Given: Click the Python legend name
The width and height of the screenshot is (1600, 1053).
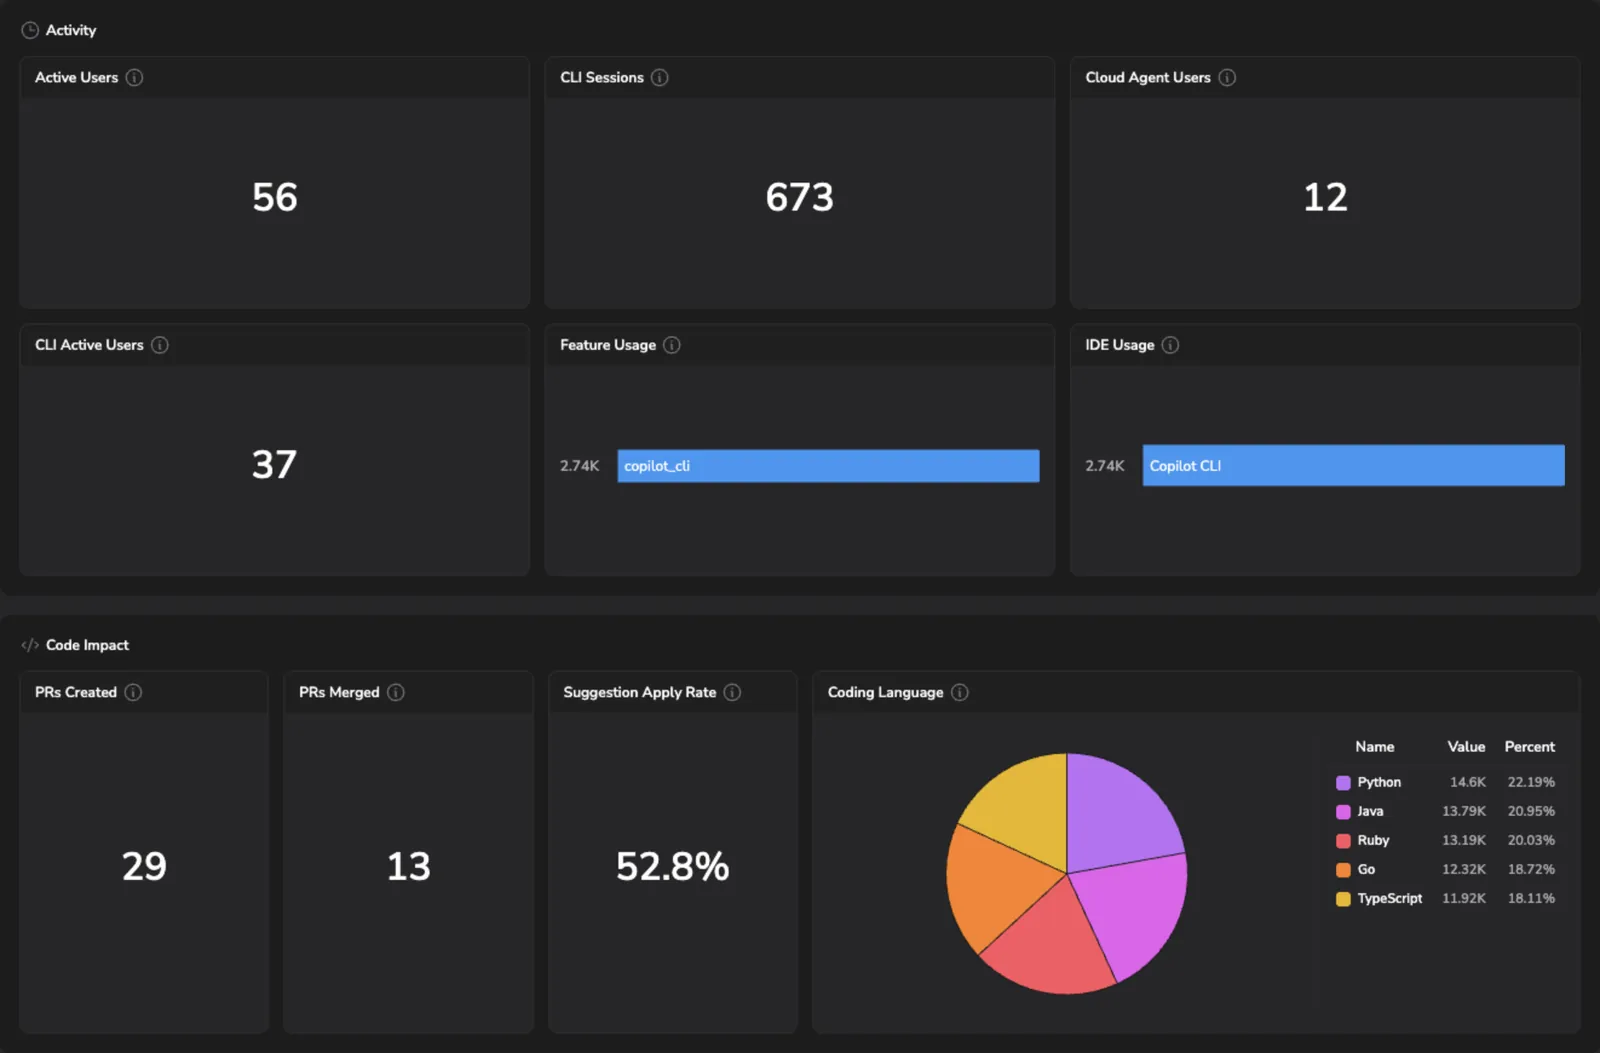Looking at the screenshot, I should point(1379,783).
